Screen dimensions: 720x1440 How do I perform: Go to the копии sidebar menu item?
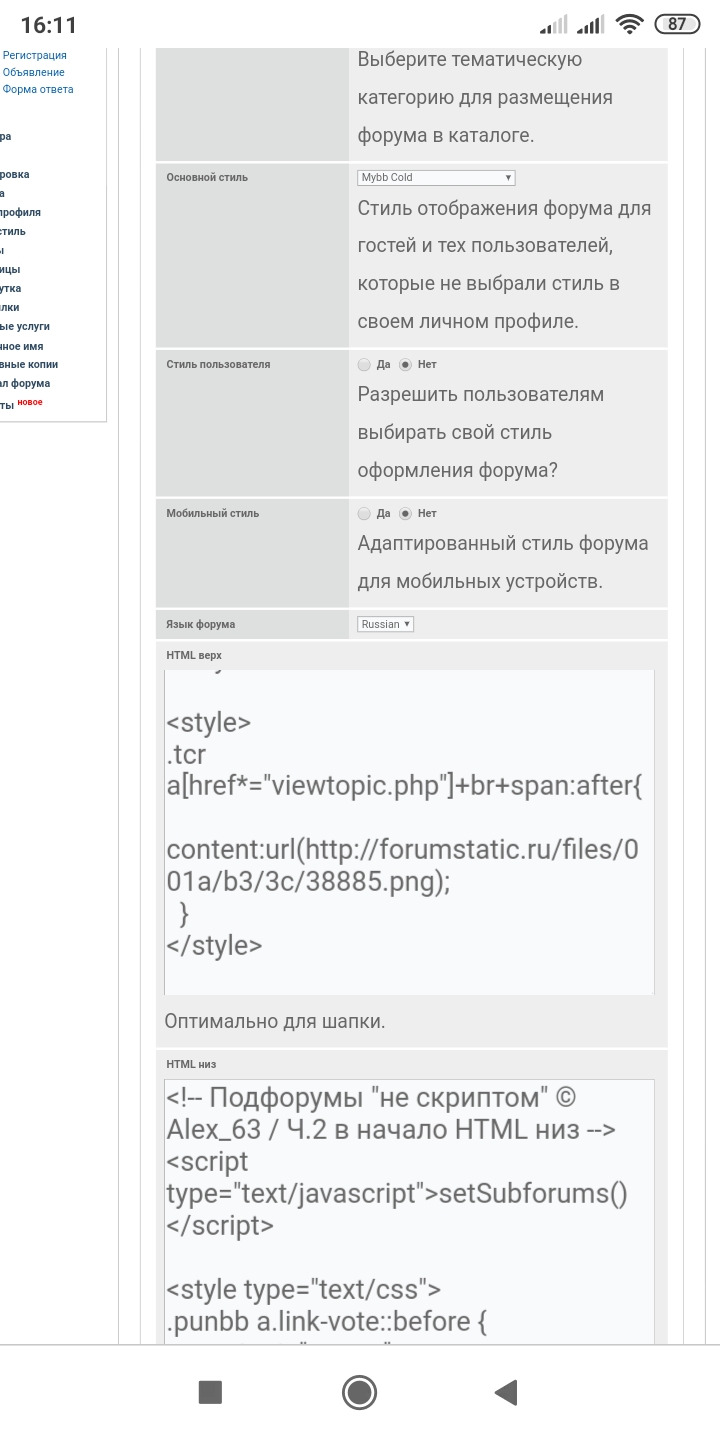[x=29, y=365]
